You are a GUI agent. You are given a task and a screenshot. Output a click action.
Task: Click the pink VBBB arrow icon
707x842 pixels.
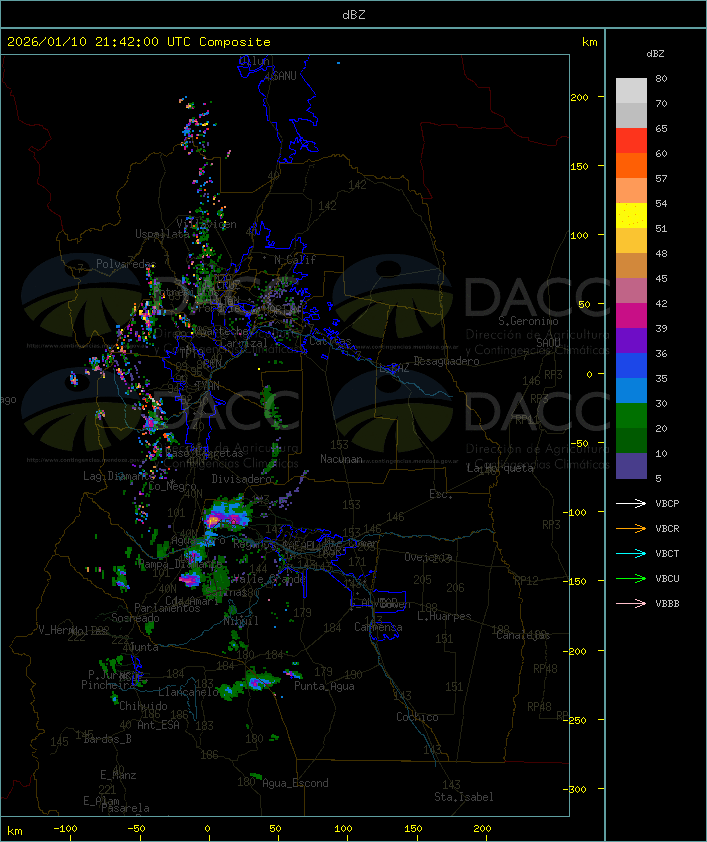click(631, 604)
